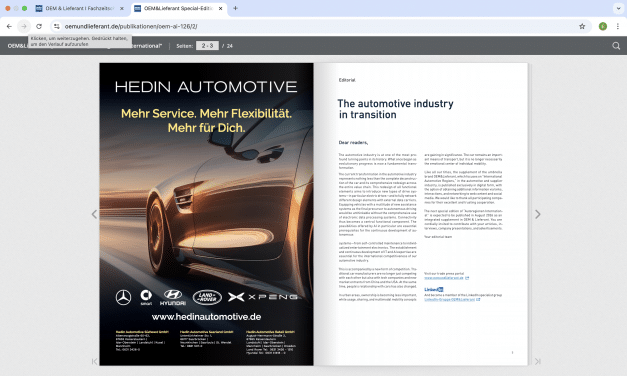The height and width of the screenshot is (376, 627).
Task: Click the headline The automotive industry in transition
Action: coord(395,109)
